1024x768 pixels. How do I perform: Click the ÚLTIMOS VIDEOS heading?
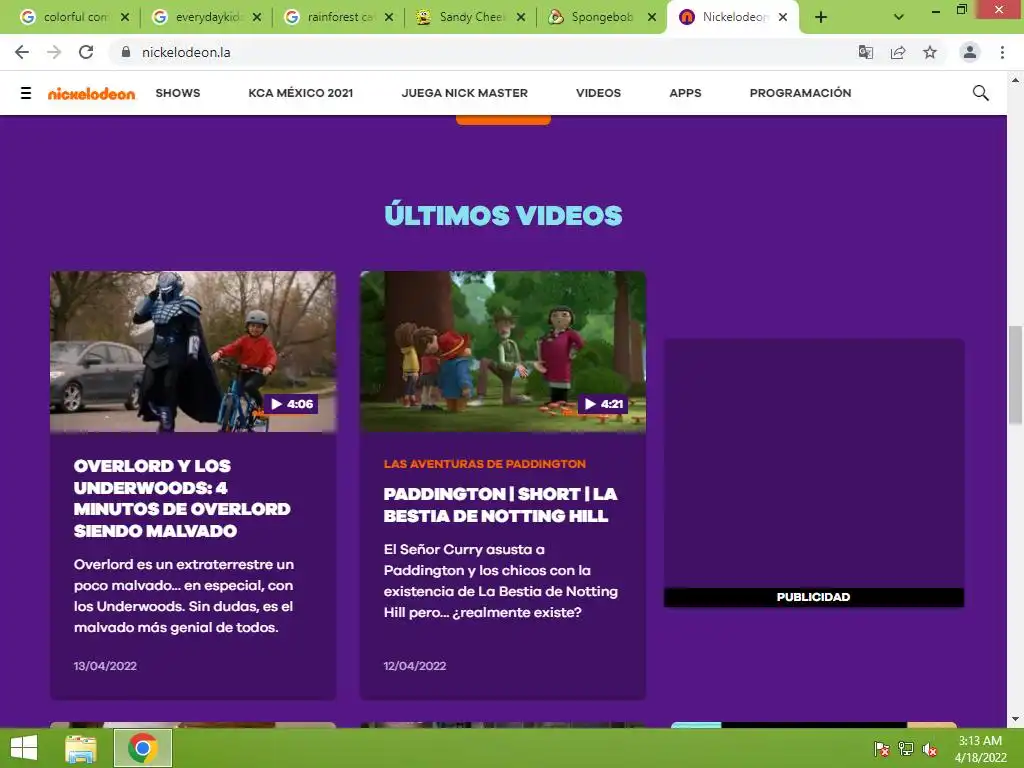click(x=503, y=216)
